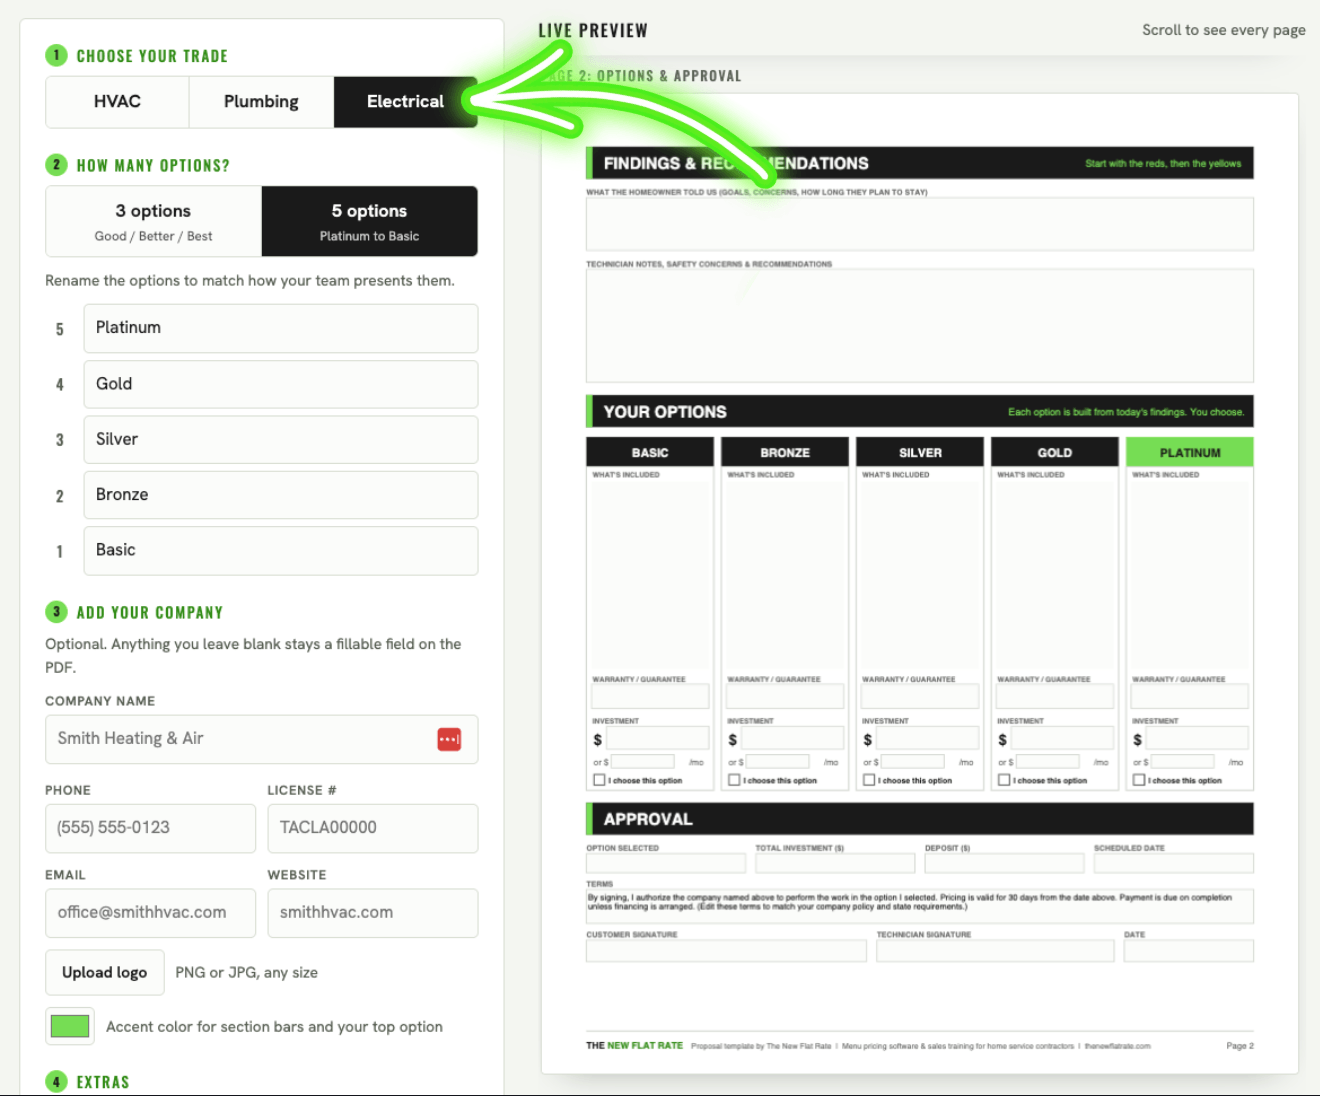
Task: Click the 'Extras' section heading
Action: click(103, 1082)
